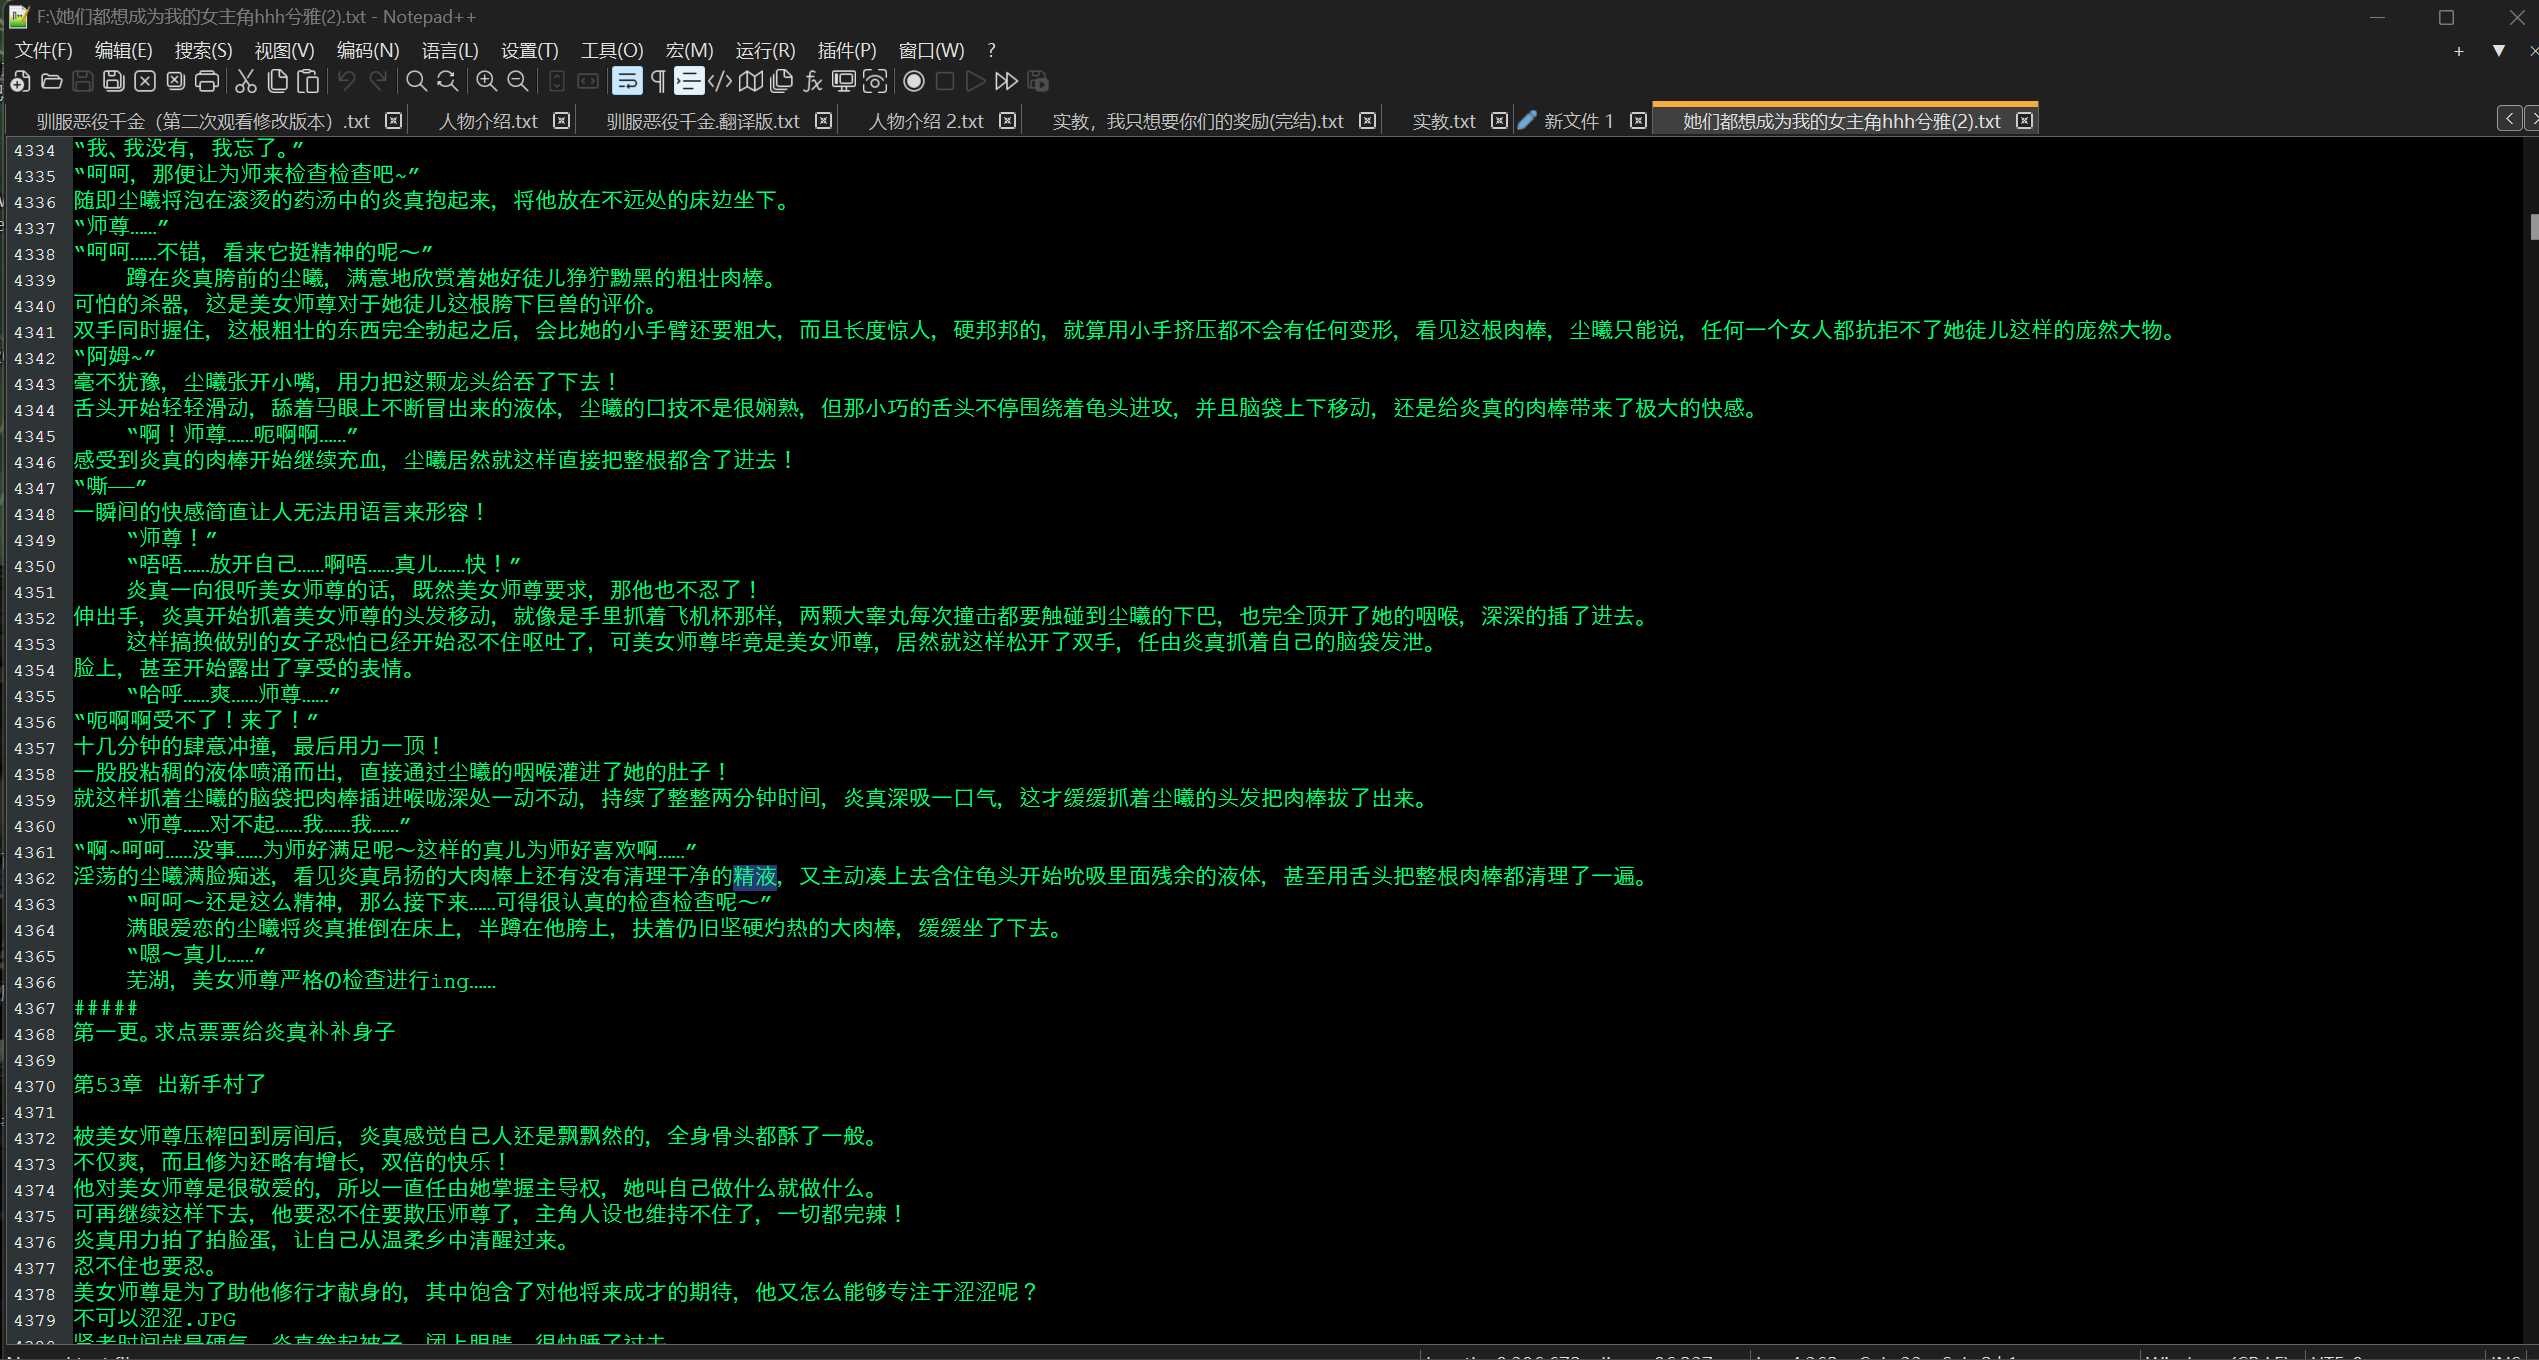The width and height of the screenshot is (2539, 1360).
Task: Open the Find magnifier tool
Action: coord(417,81)
